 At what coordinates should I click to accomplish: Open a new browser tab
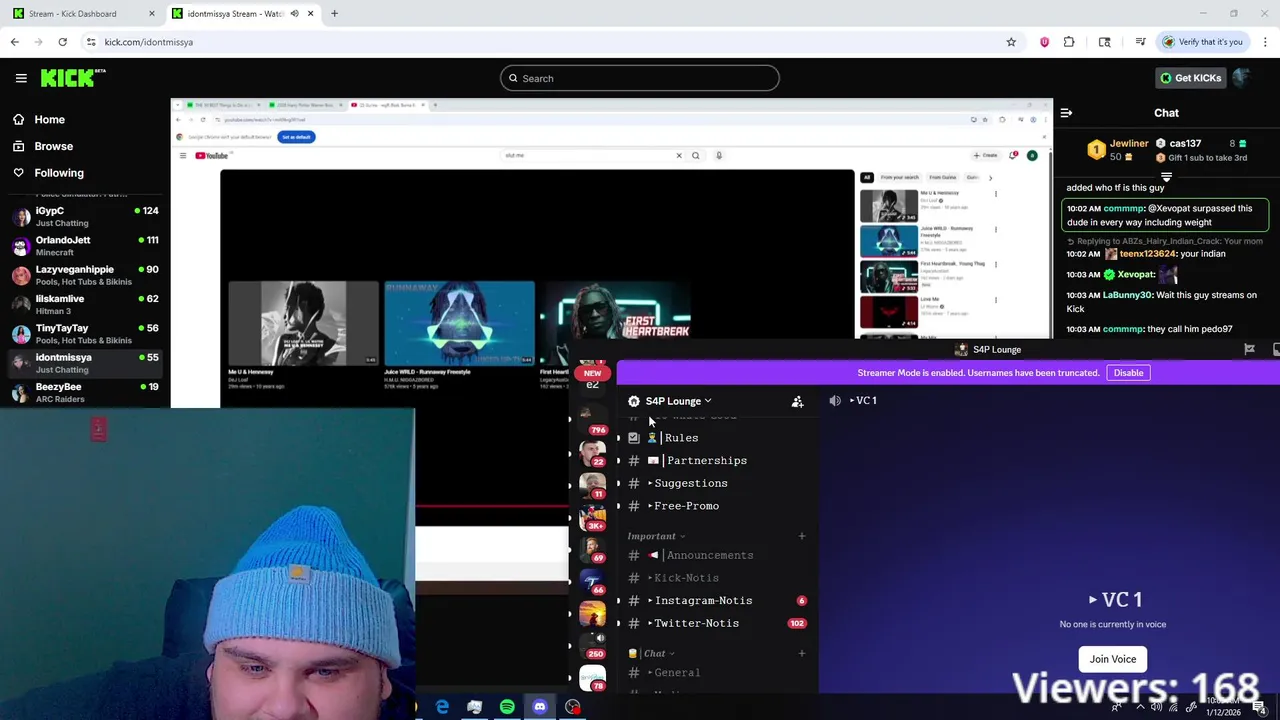[x=334, y=14]
